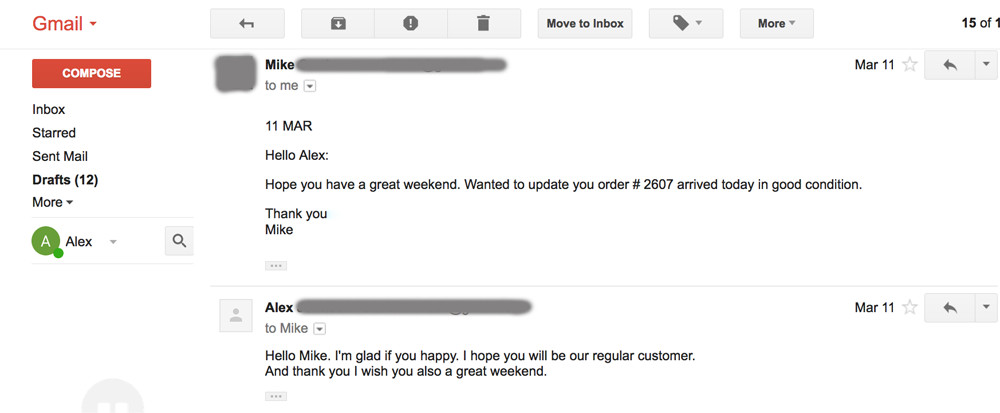Open reply options dropdown on Mike's message
This screenshot has height=413, width=1000.
987,65
